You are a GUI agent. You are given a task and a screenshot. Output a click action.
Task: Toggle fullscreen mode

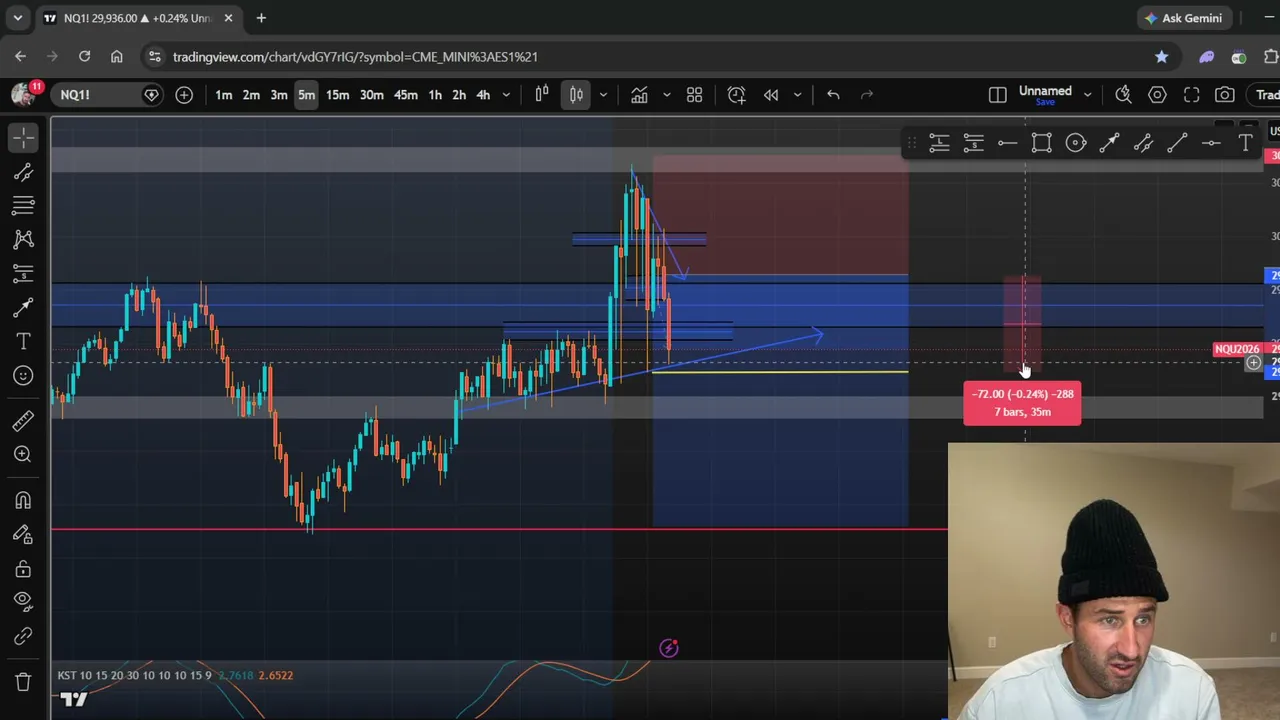coord(1191,95)
